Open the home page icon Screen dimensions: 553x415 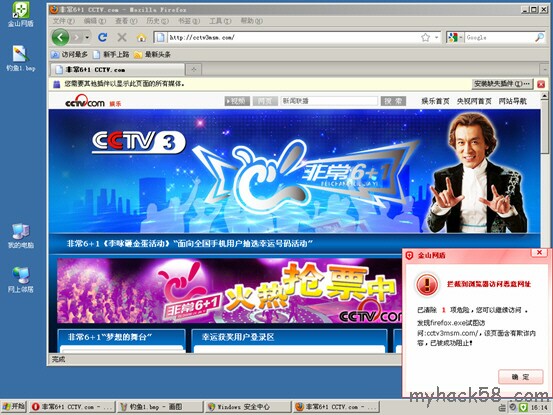pos(141,37)
